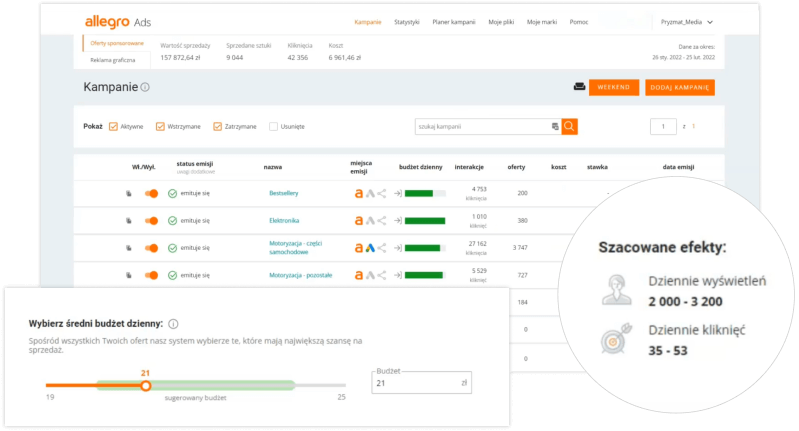
Task: Open Motoryzacja - pozostałe campaign link
Action: [x=301, y=275]
